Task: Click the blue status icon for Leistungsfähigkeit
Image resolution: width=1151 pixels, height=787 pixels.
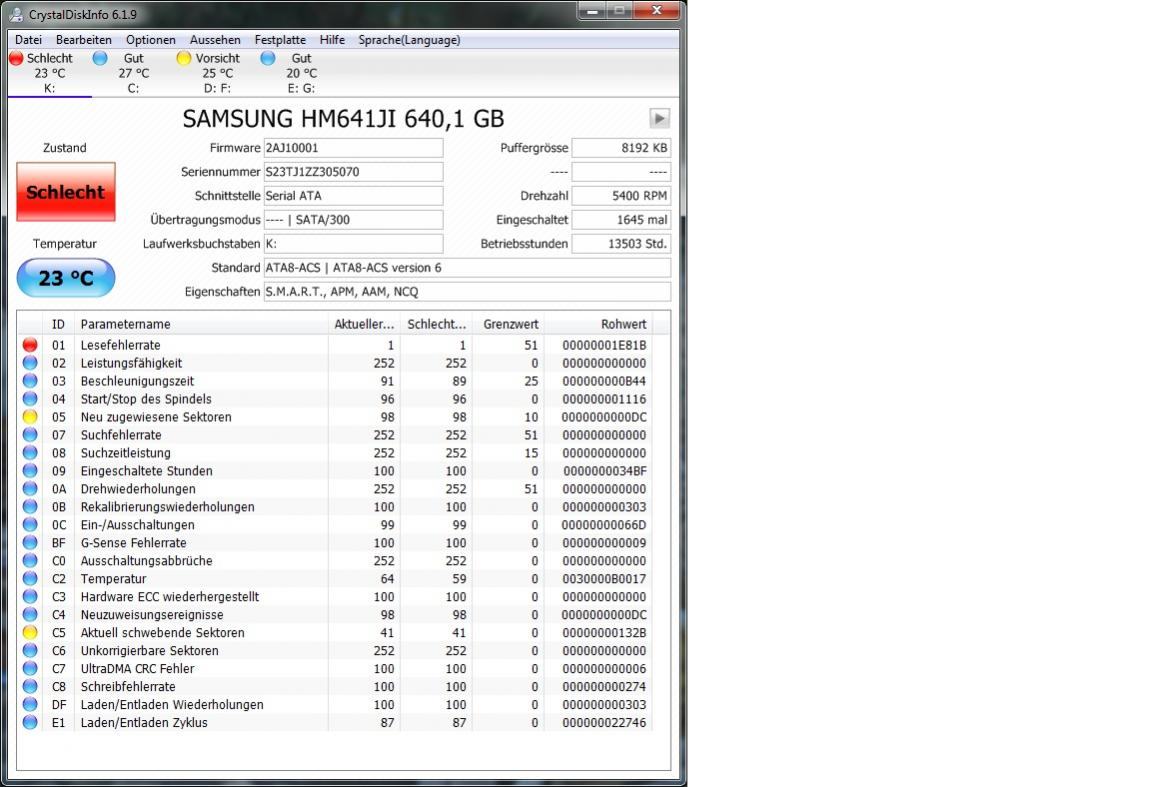Action: [x=30, y=363]
